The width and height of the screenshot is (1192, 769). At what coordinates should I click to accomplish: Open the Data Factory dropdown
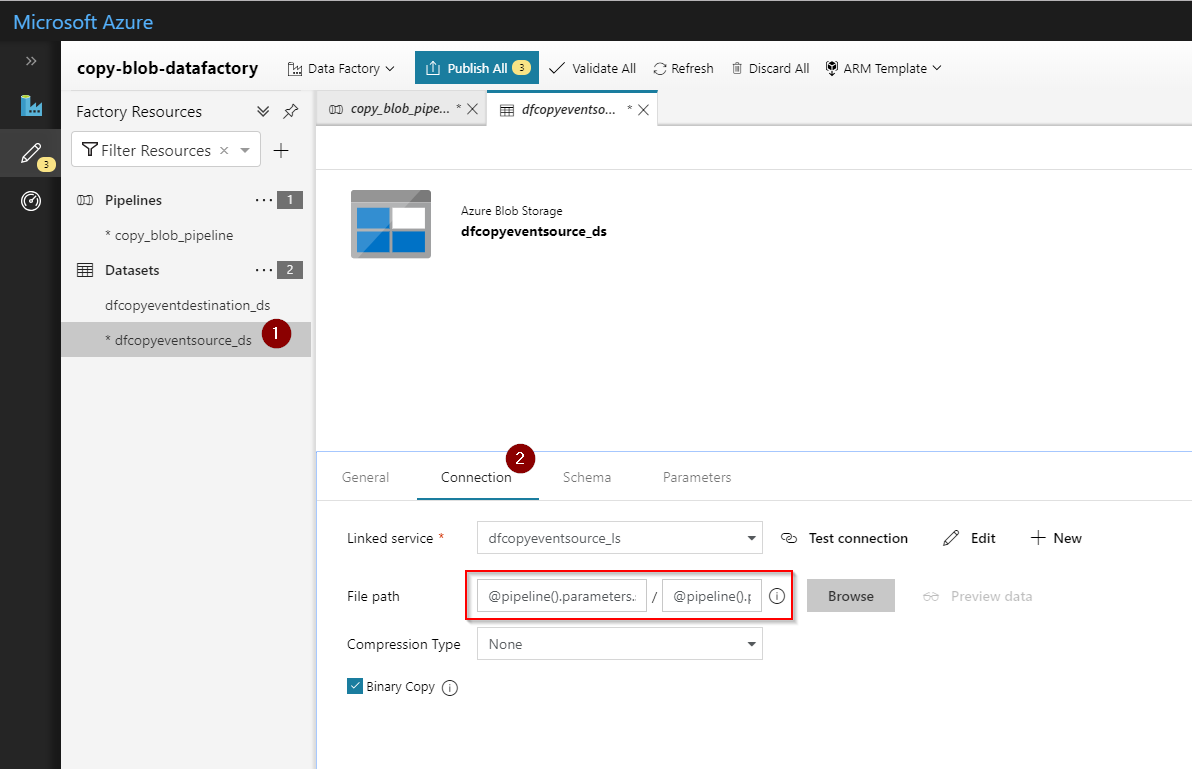[x=341, y=68]
